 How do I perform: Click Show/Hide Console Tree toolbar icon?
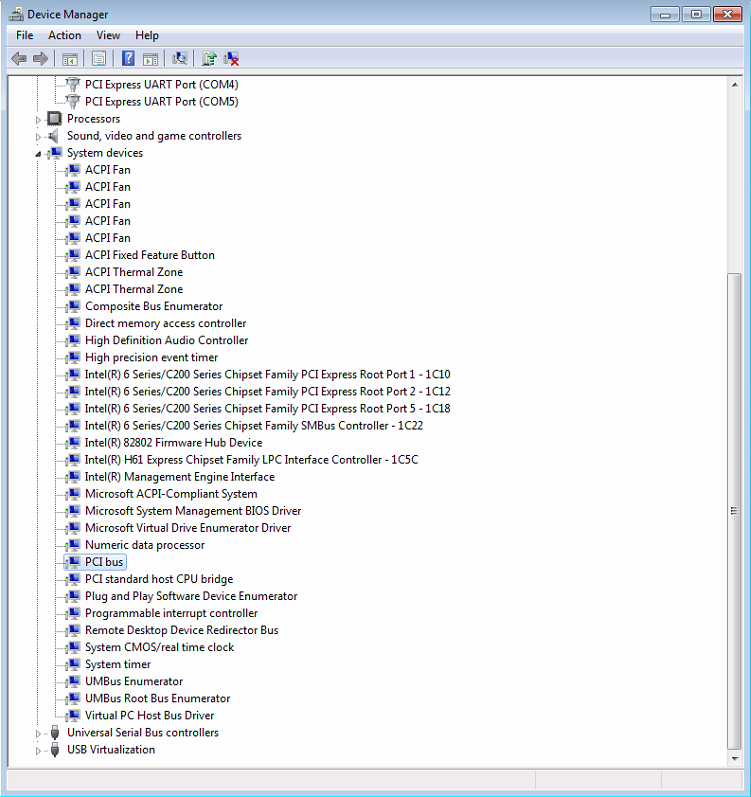[x=70, y=59]
